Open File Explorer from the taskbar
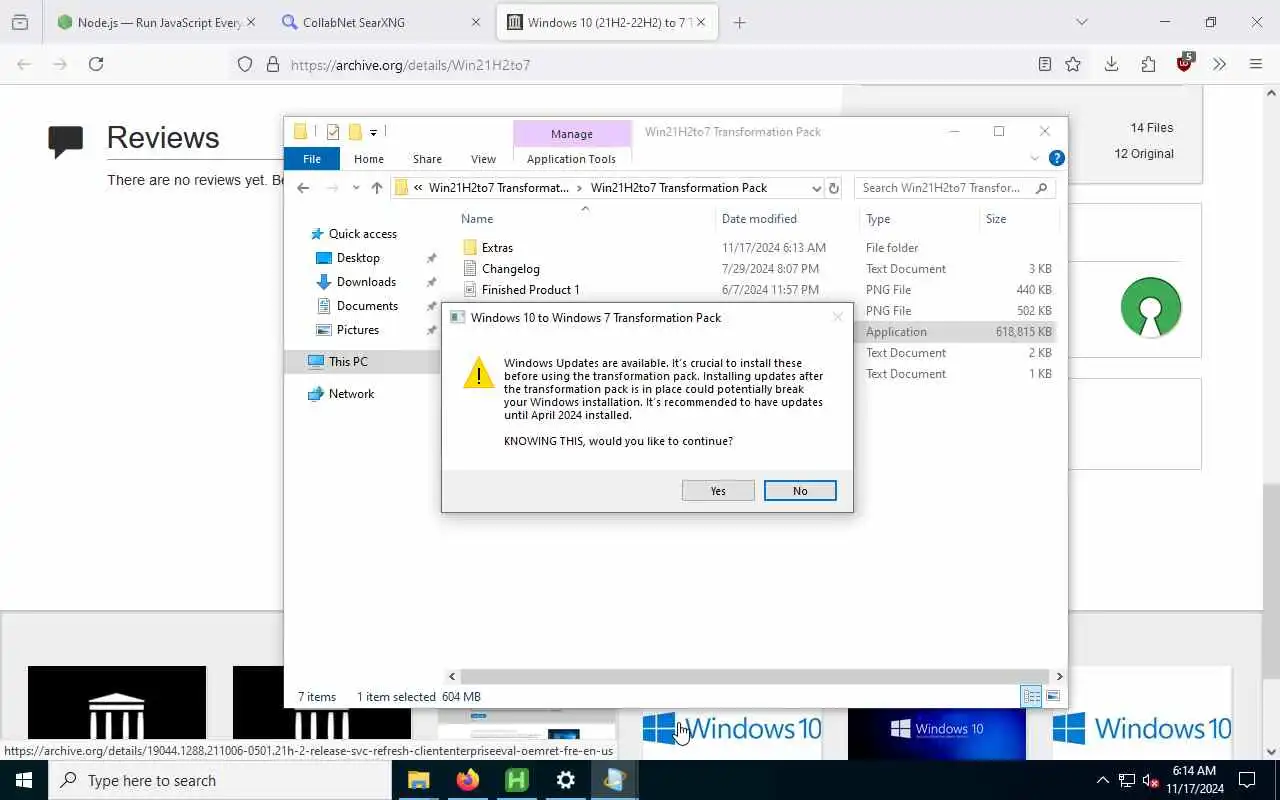Image resolution: width=1280 pixels, height=800 pixels. pyautogui.click(x=418, y=780)
